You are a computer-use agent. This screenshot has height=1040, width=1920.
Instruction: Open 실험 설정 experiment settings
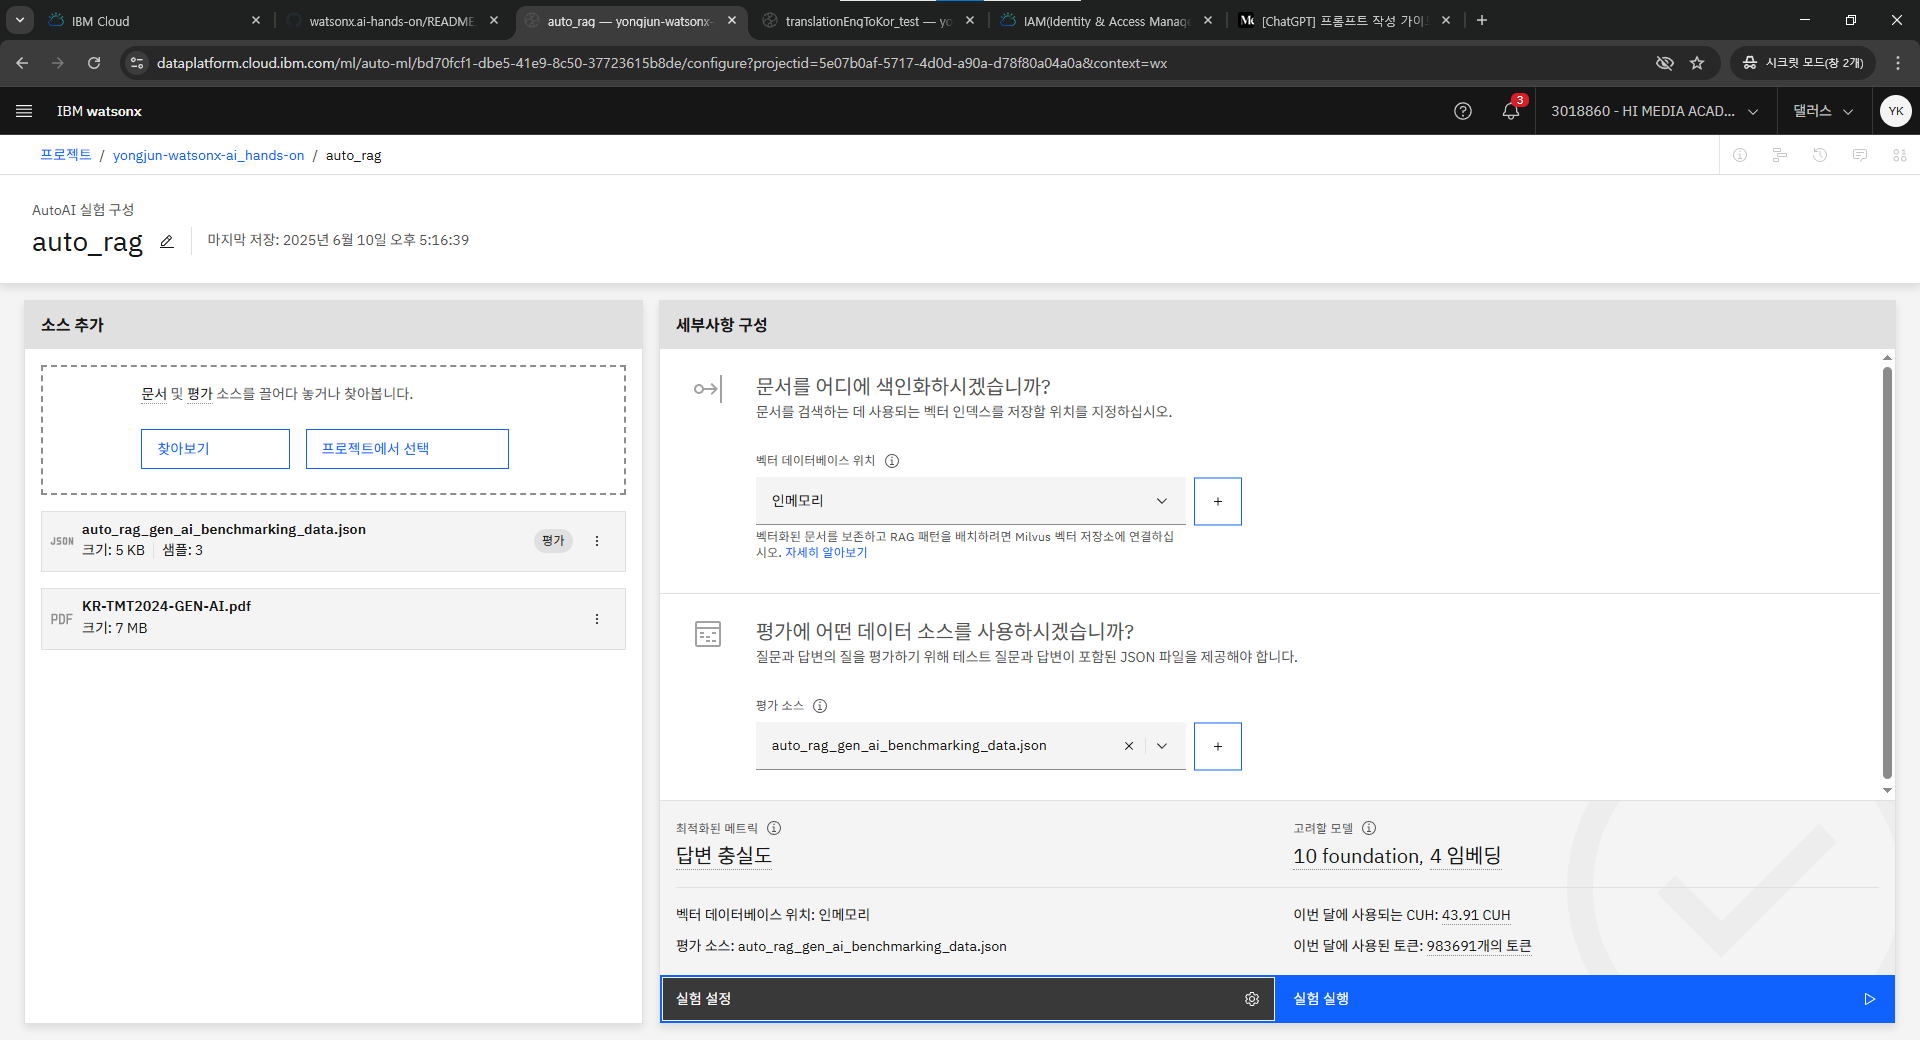(968, 999)
